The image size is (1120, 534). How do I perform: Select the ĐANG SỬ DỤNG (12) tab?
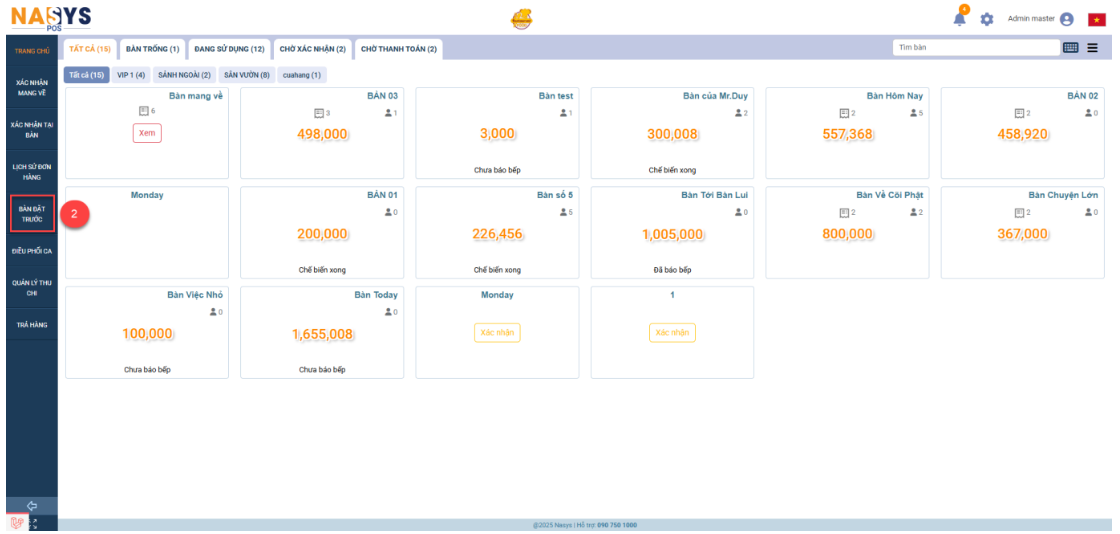[x=229, y=49]
